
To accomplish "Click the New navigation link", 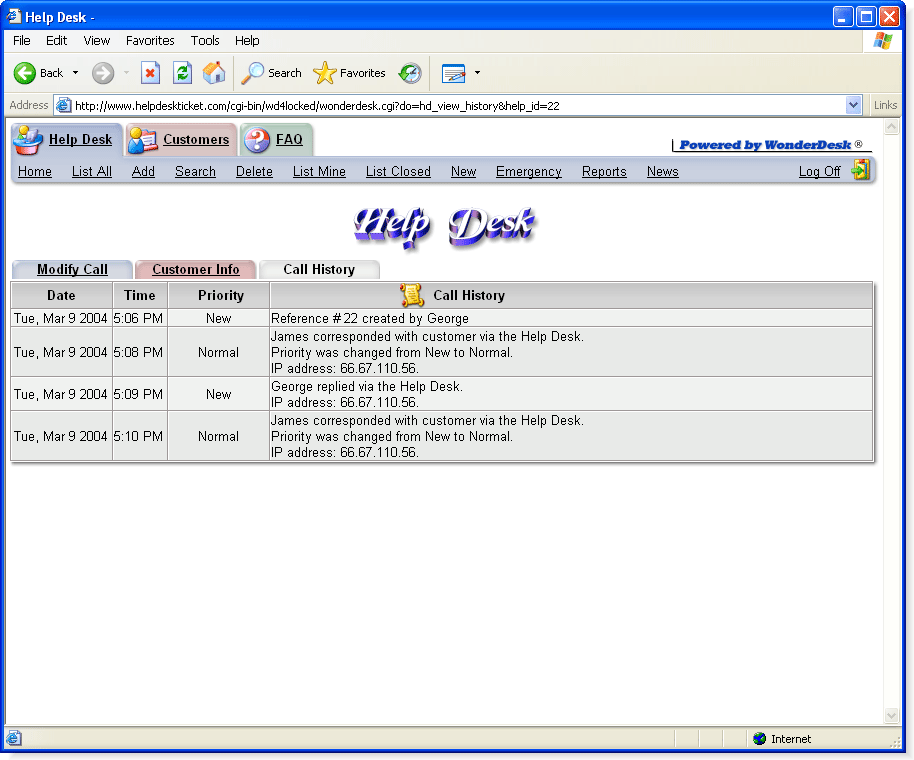I will coord(463,171).
